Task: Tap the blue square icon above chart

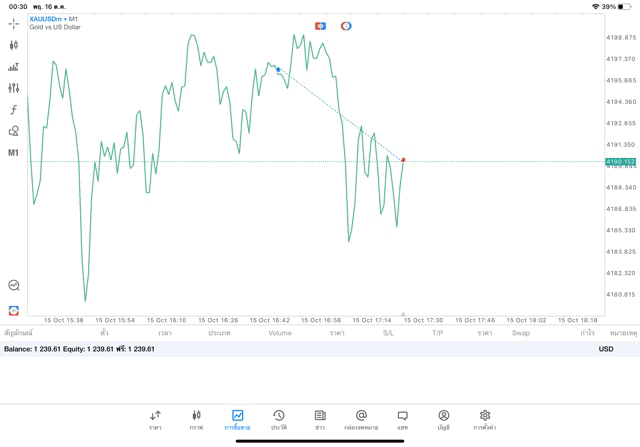Action: click(320, 26)
